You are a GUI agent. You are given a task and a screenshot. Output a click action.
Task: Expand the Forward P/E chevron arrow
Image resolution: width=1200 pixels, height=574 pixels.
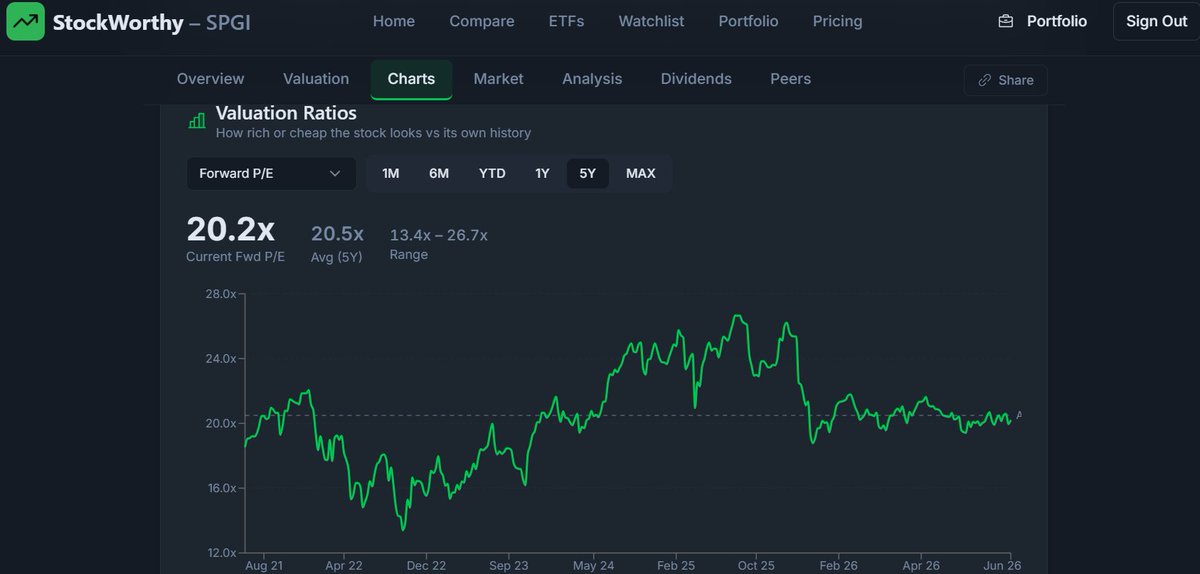335,174
